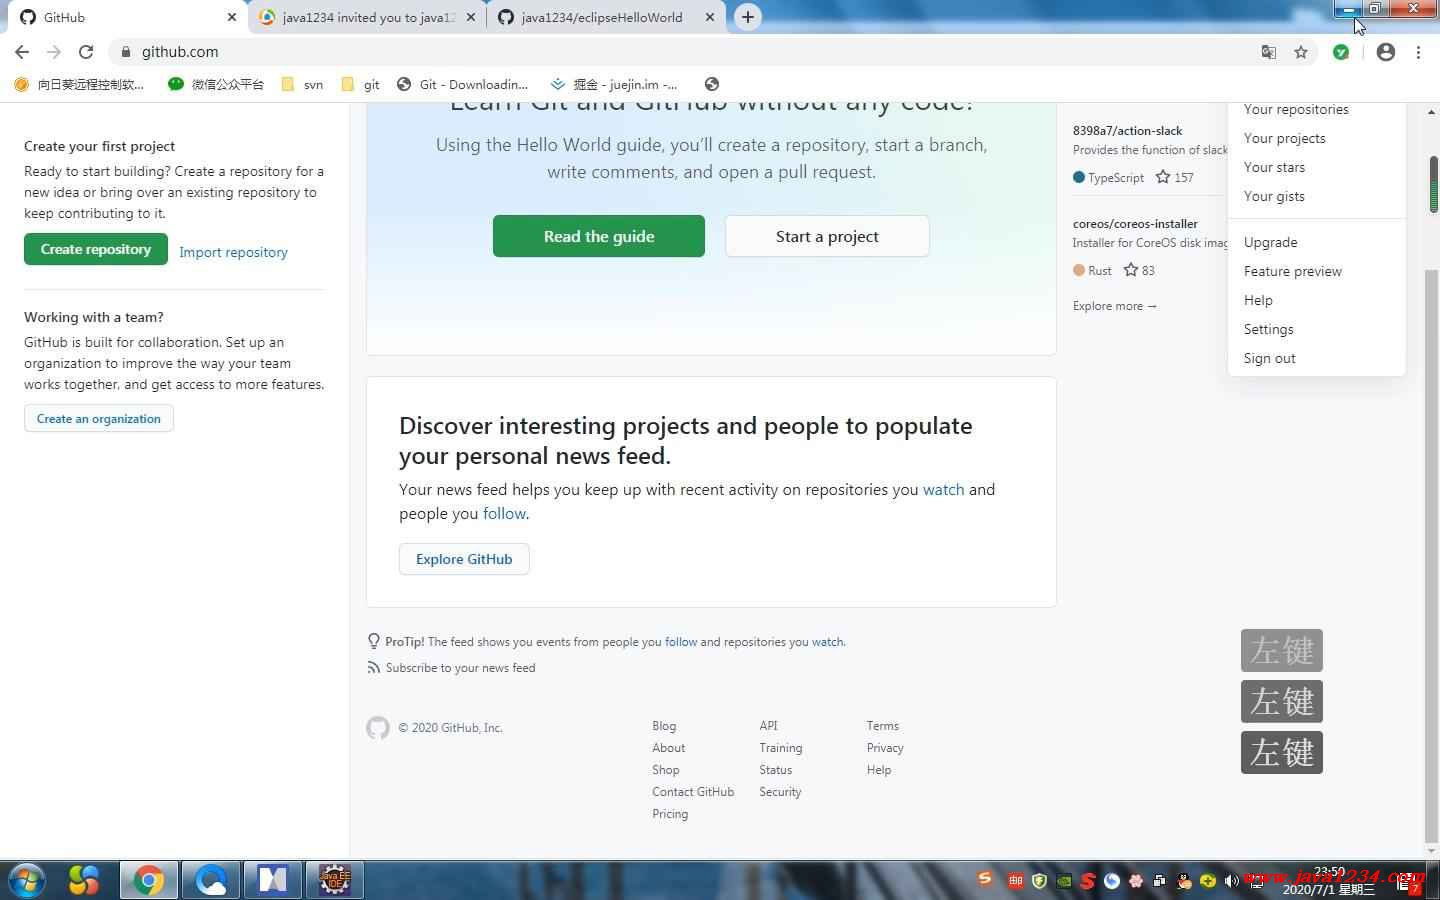Open the Contact GitHub footer link
This screenshot has height=900, width=1440.
(x=693, y=792)
